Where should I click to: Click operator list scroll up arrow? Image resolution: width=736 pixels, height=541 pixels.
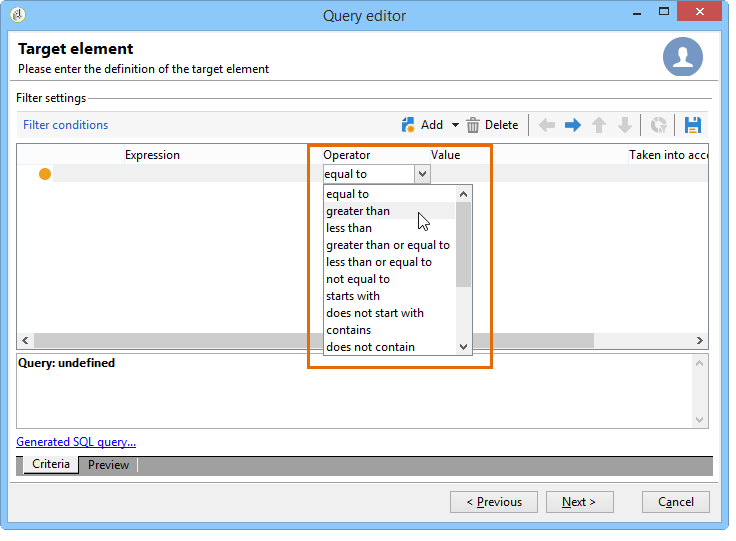[463, 194]
